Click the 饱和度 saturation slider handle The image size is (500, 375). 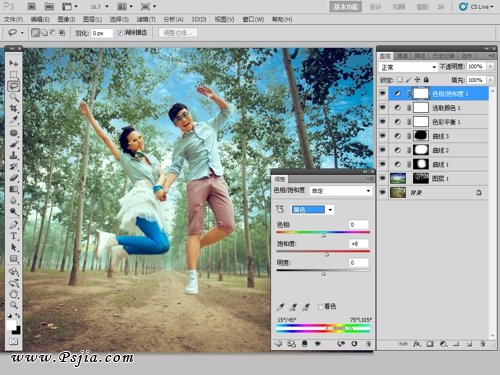327,255
